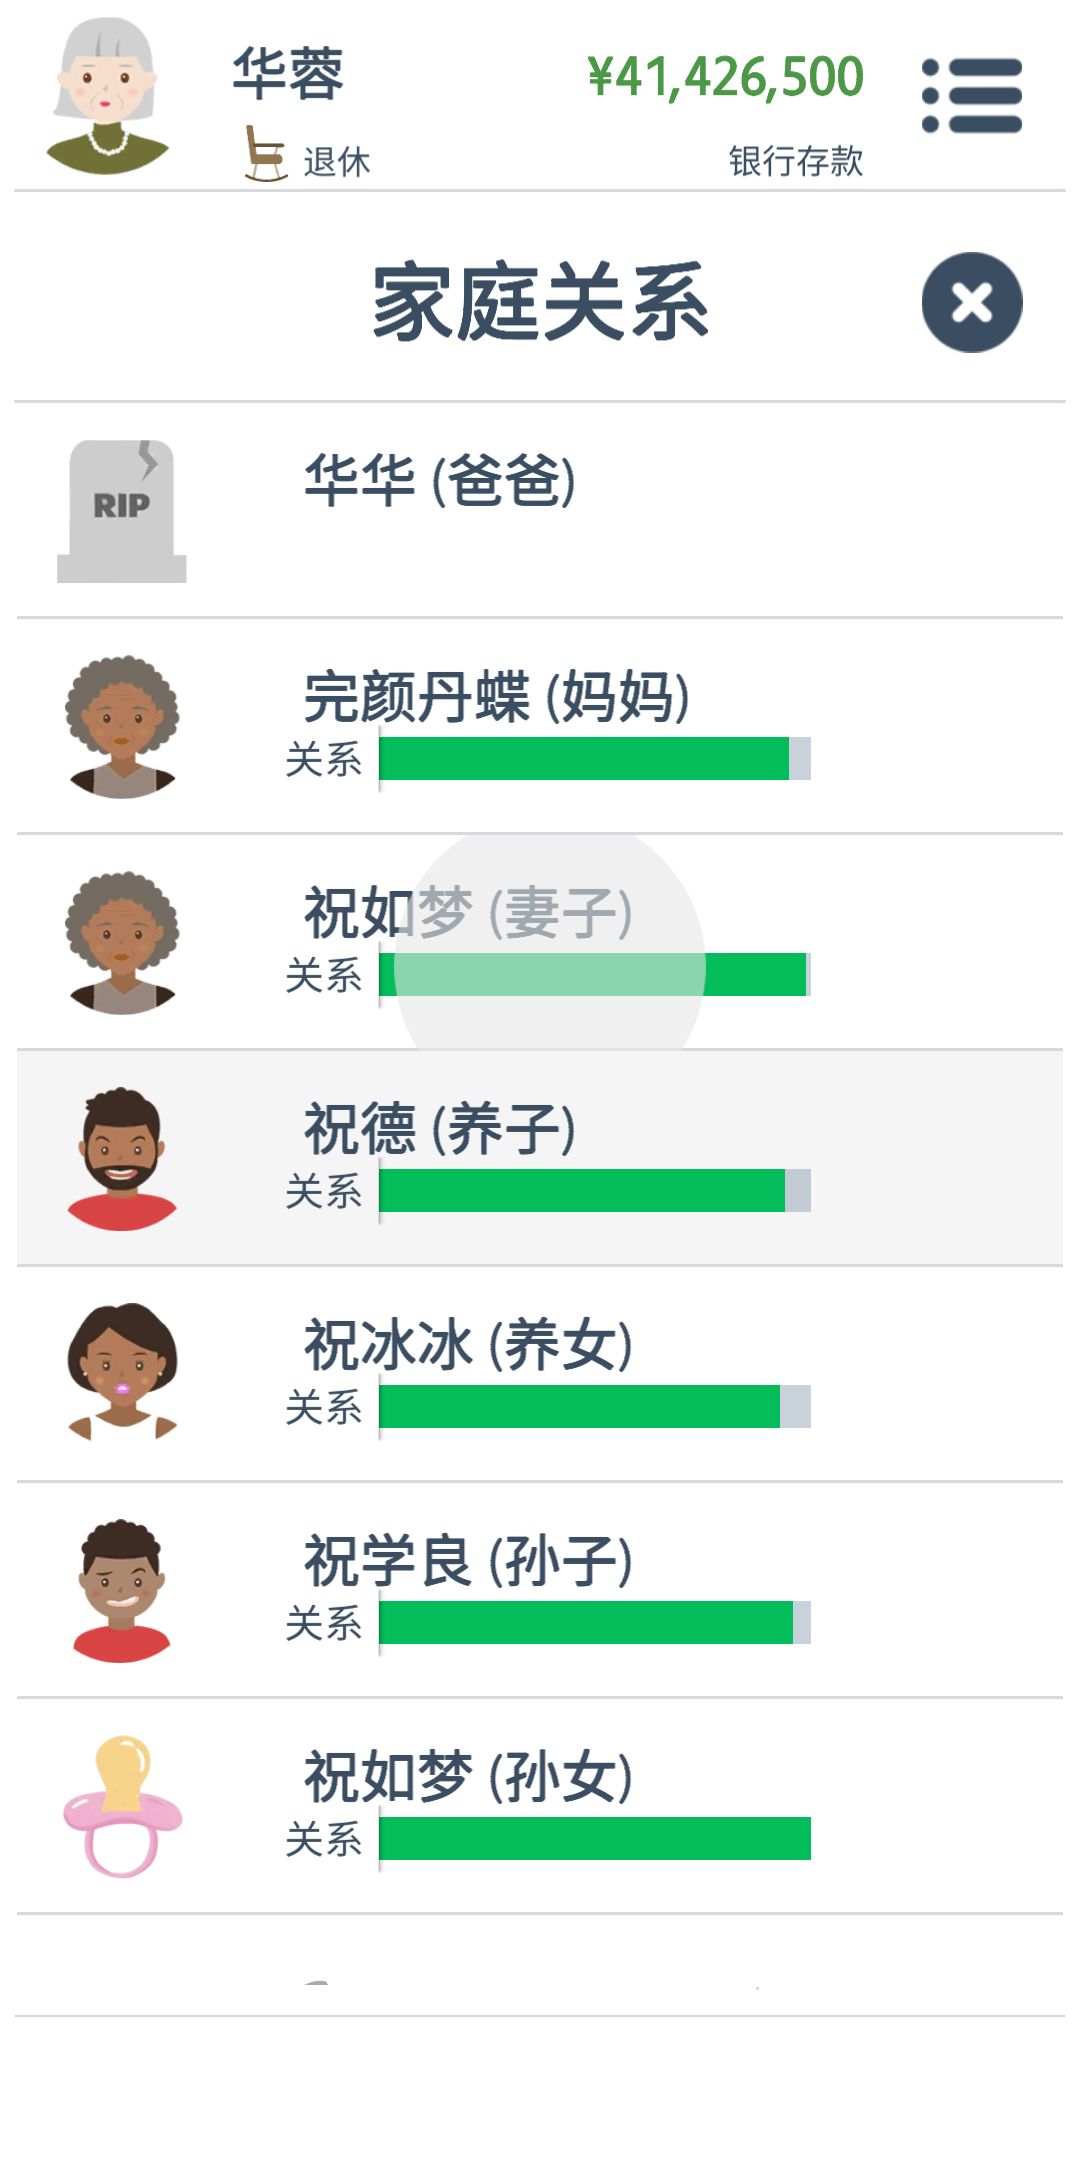
Task: Tap the pacifier icon of granddaughter 祝如梦
Action: [x=122, y=1806]
